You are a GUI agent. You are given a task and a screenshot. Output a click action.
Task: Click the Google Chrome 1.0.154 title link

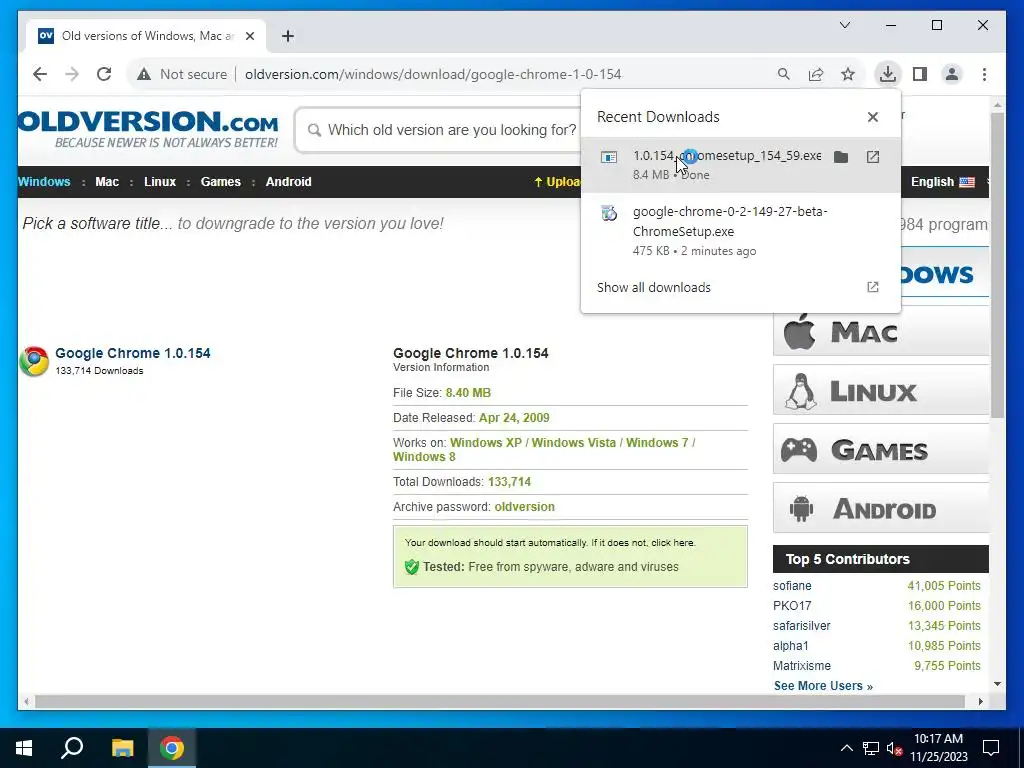pos(133,353)
